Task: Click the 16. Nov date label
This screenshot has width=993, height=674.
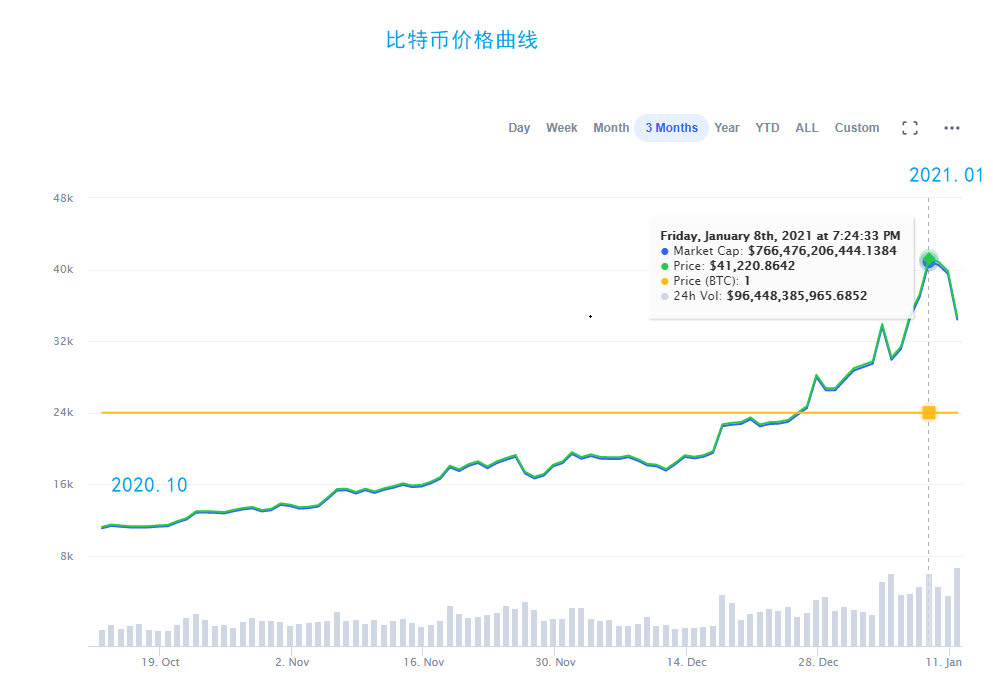Action: coord(425,662)
